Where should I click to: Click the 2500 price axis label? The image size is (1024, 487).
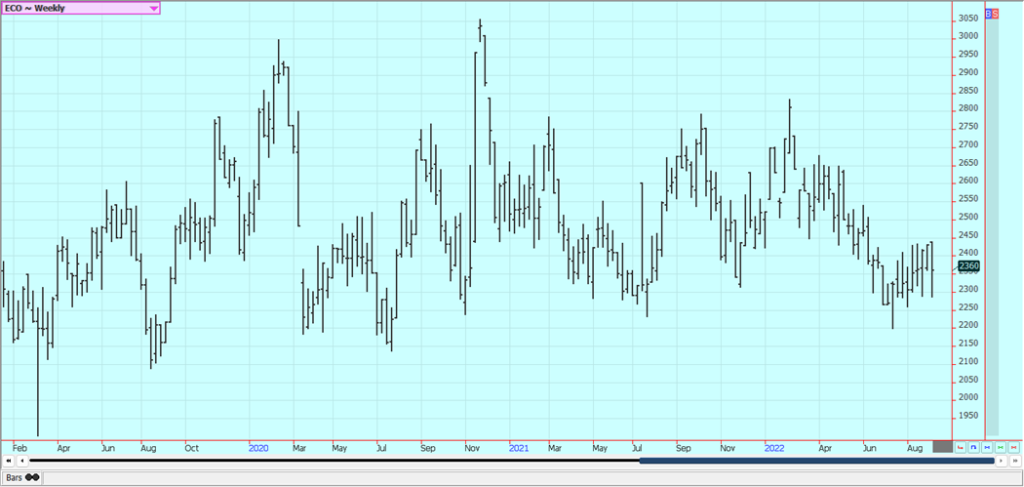pyautogui.click(x=968, y=217)
